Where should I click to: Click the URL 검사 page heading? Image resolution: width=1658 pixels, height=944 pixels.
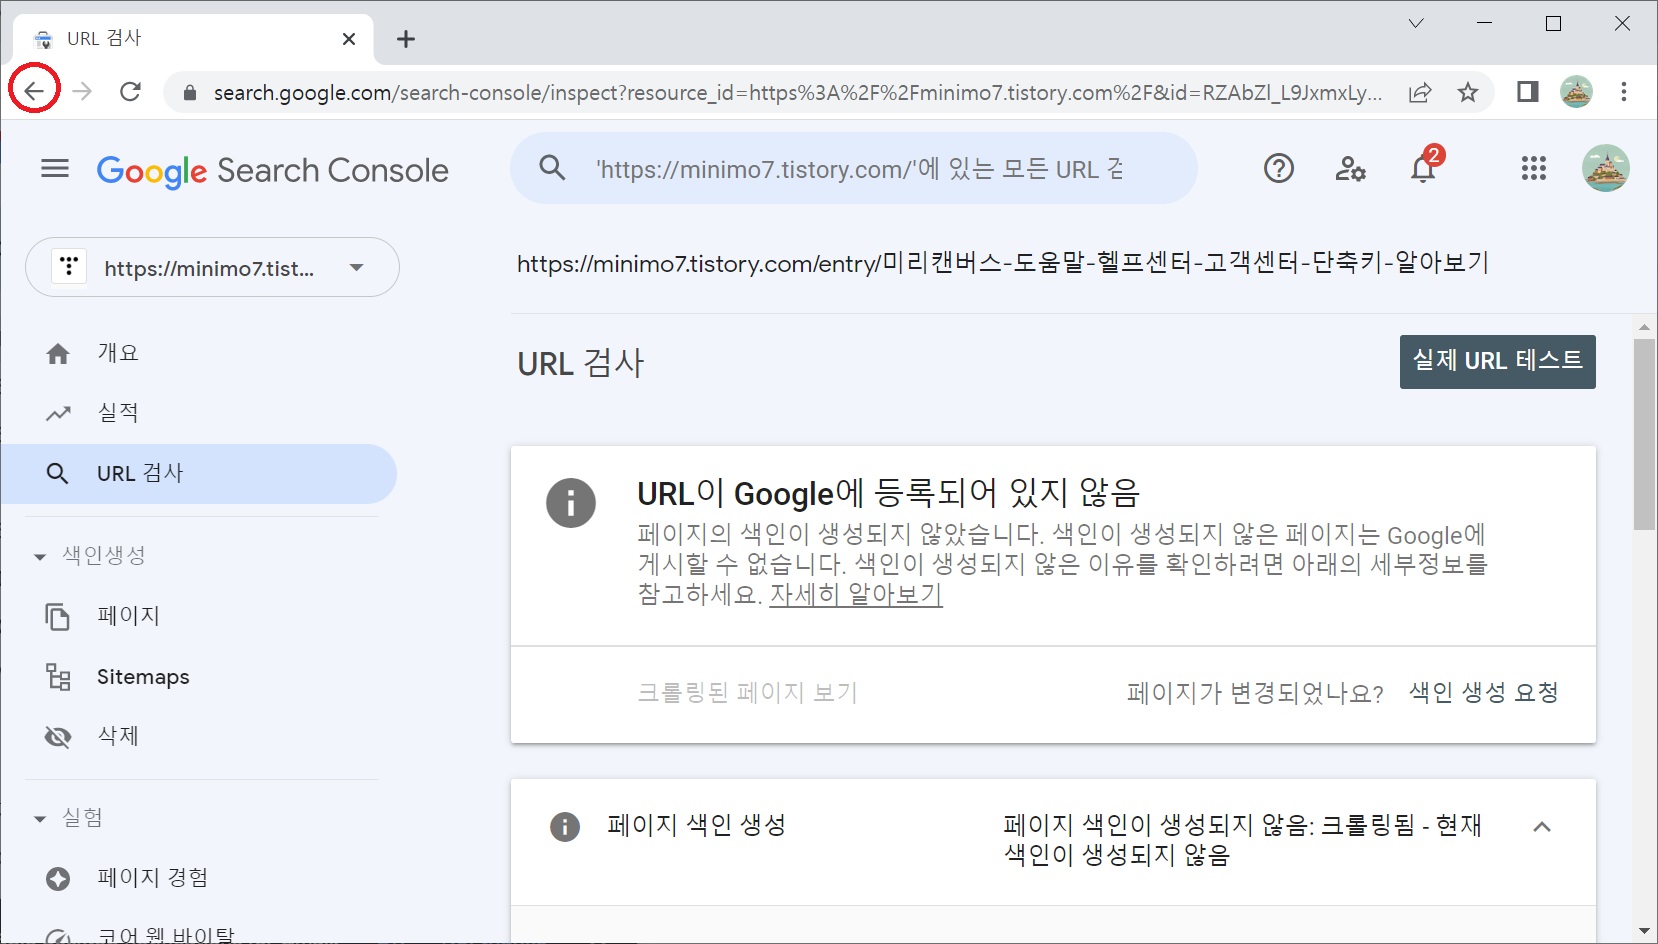click(x=580, y=363)
